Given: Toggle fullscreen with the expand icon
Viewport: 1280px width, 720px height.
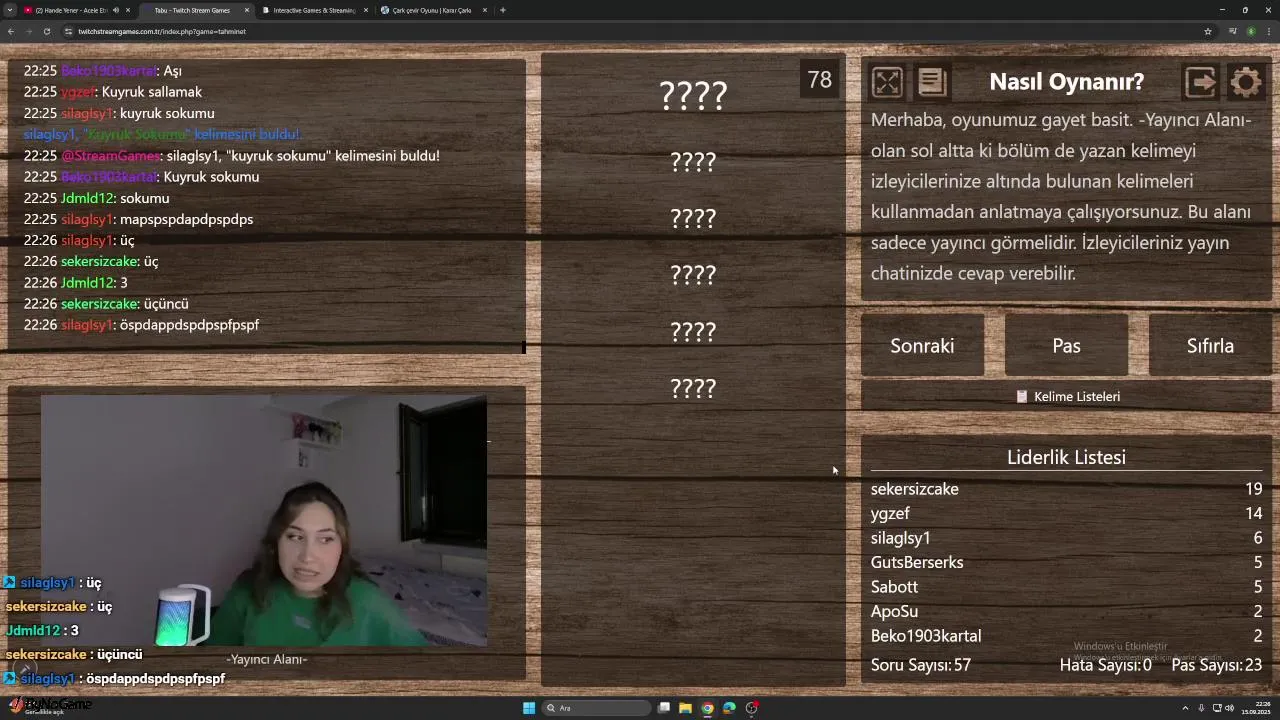Looking at the screenshot, I should tap(887, 82).
